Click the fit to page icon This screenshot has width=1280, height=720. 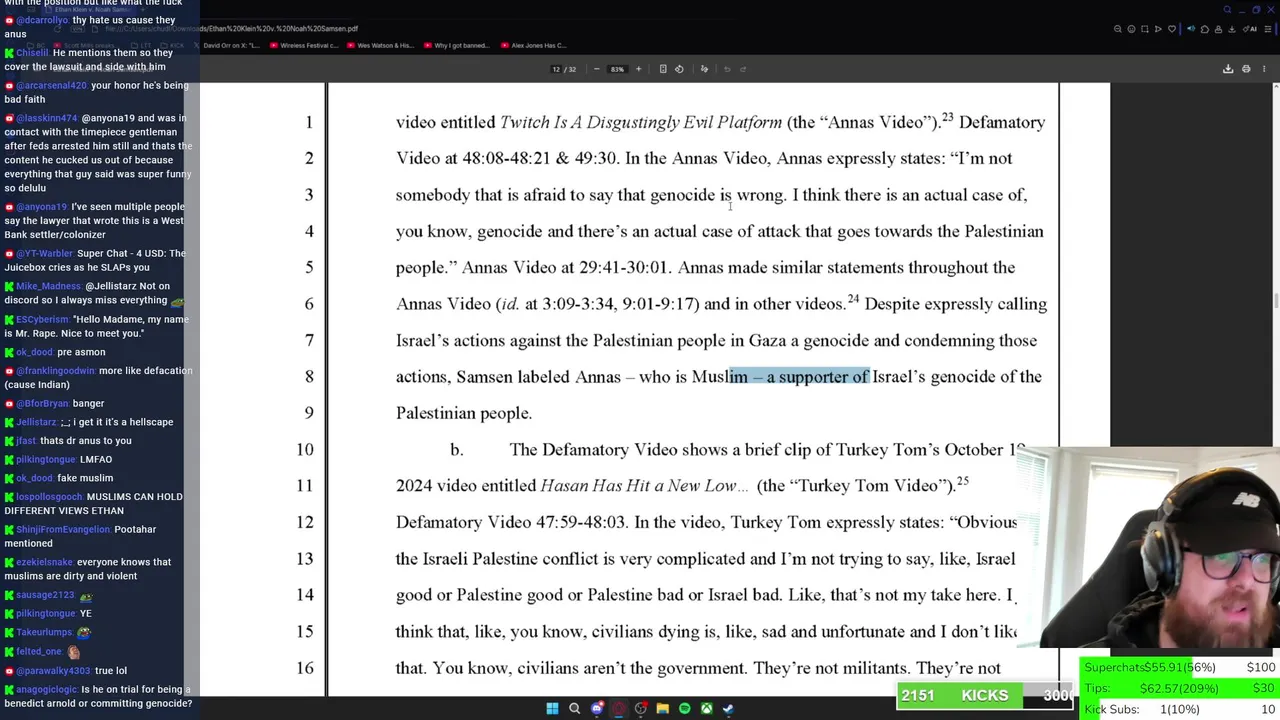point(663,69)
